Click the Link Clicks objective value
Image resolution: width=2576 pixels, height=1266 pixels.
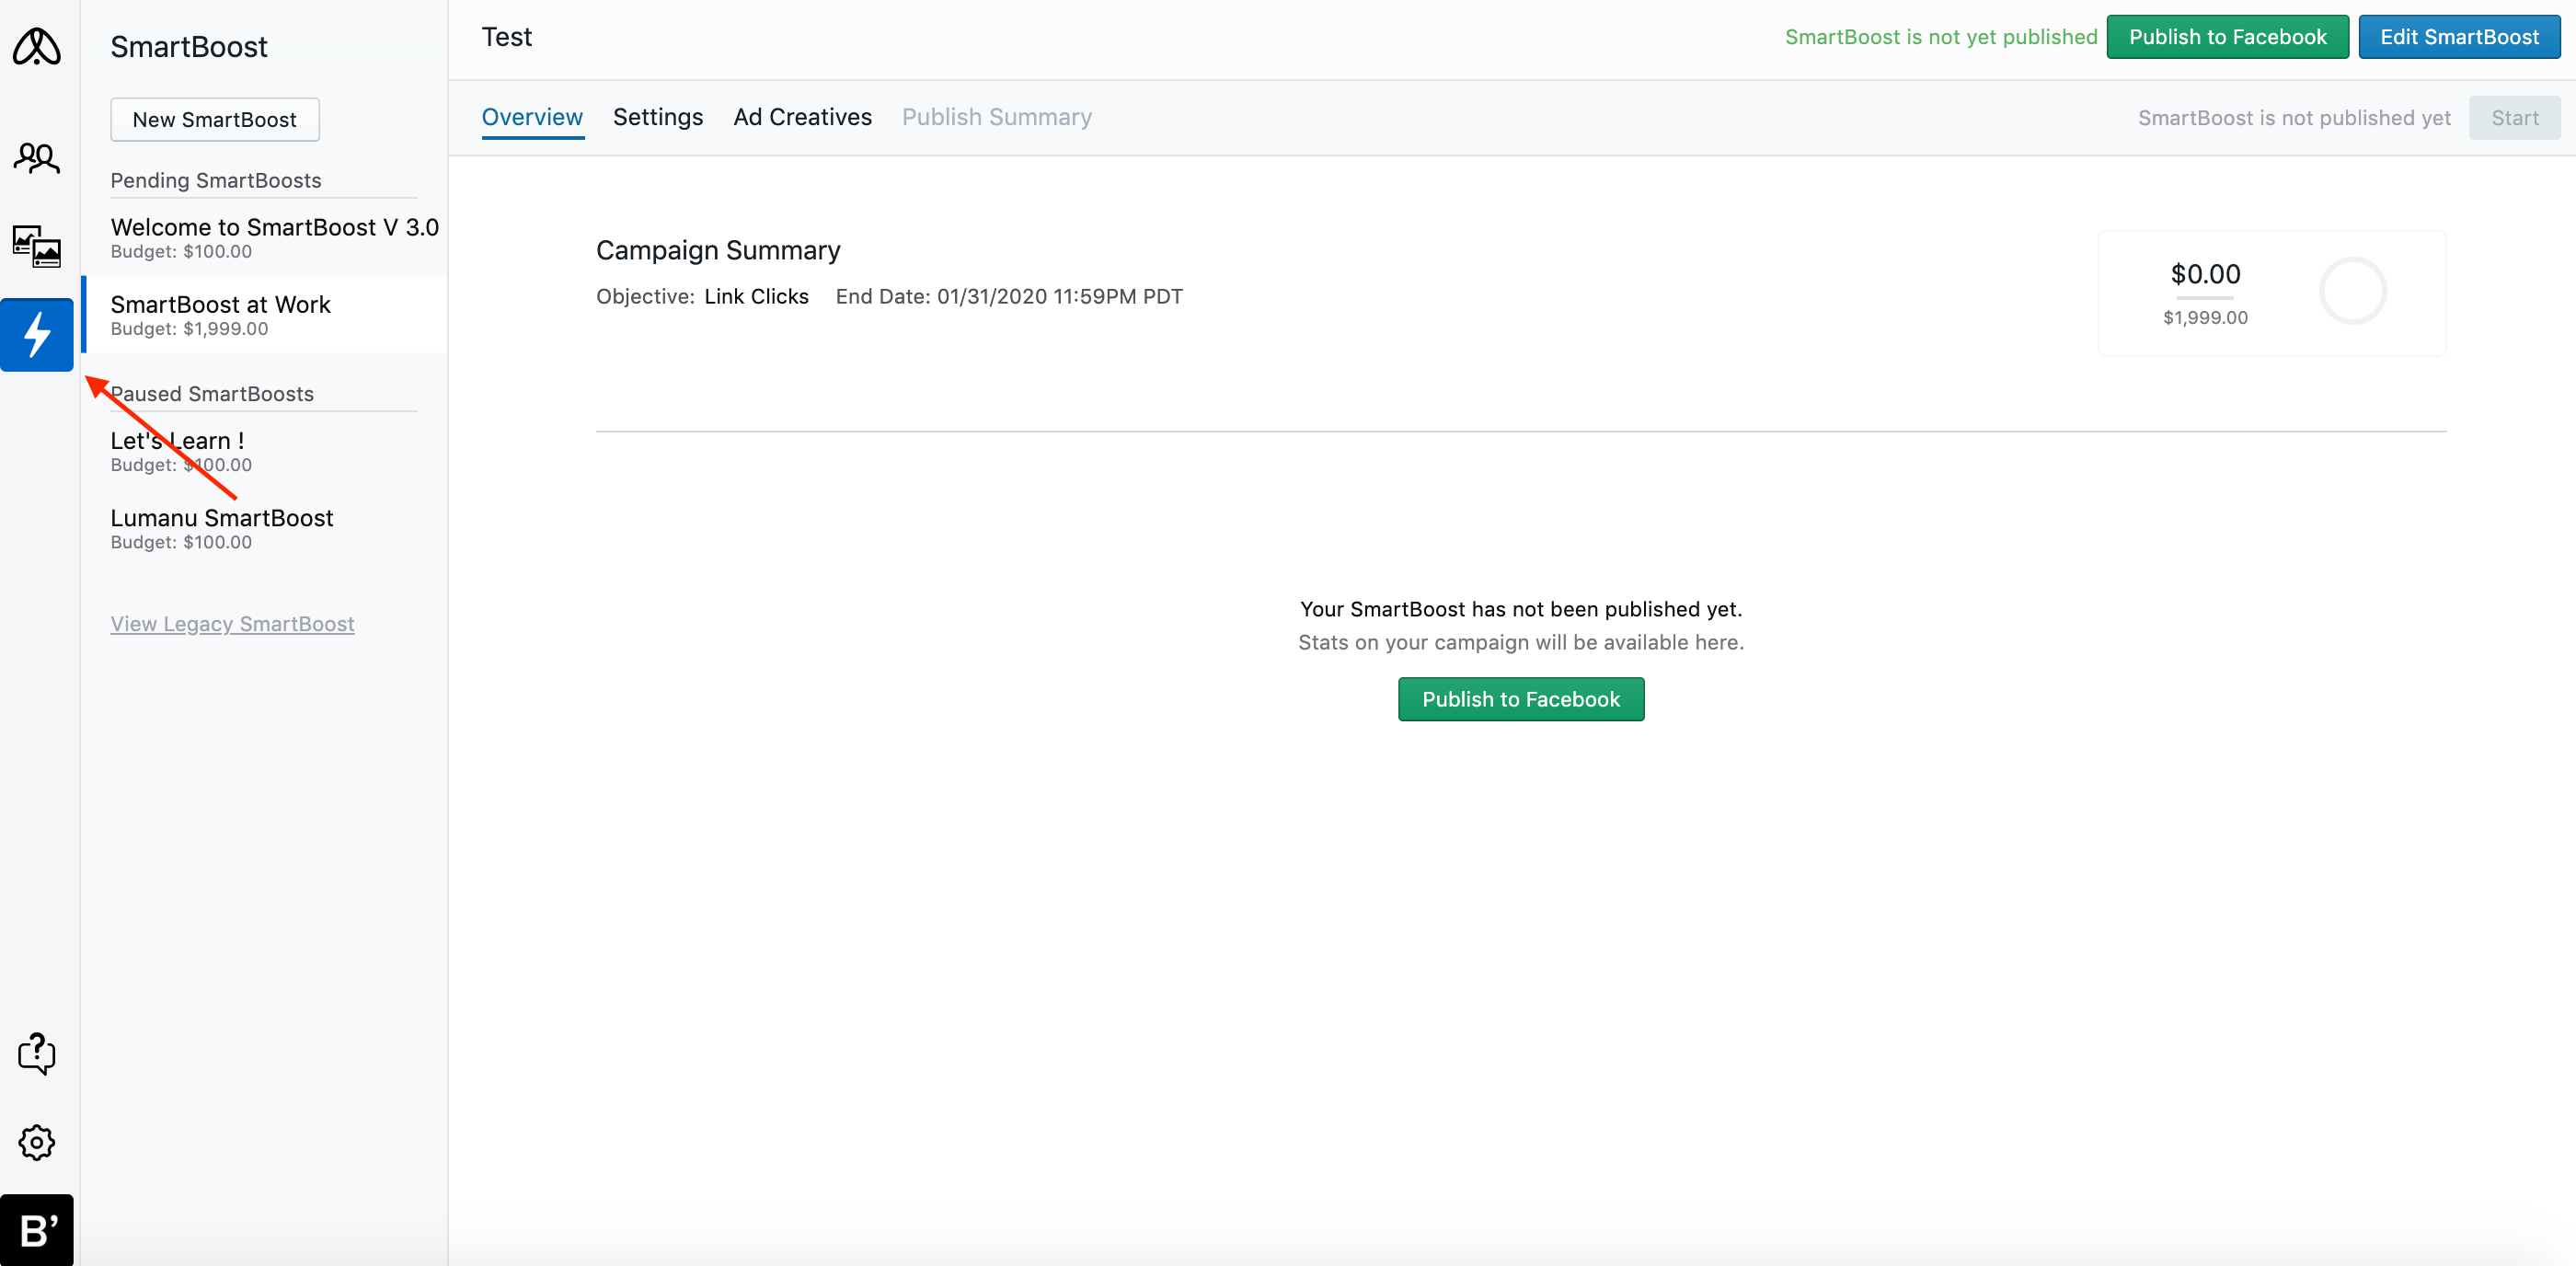[756, 296]
